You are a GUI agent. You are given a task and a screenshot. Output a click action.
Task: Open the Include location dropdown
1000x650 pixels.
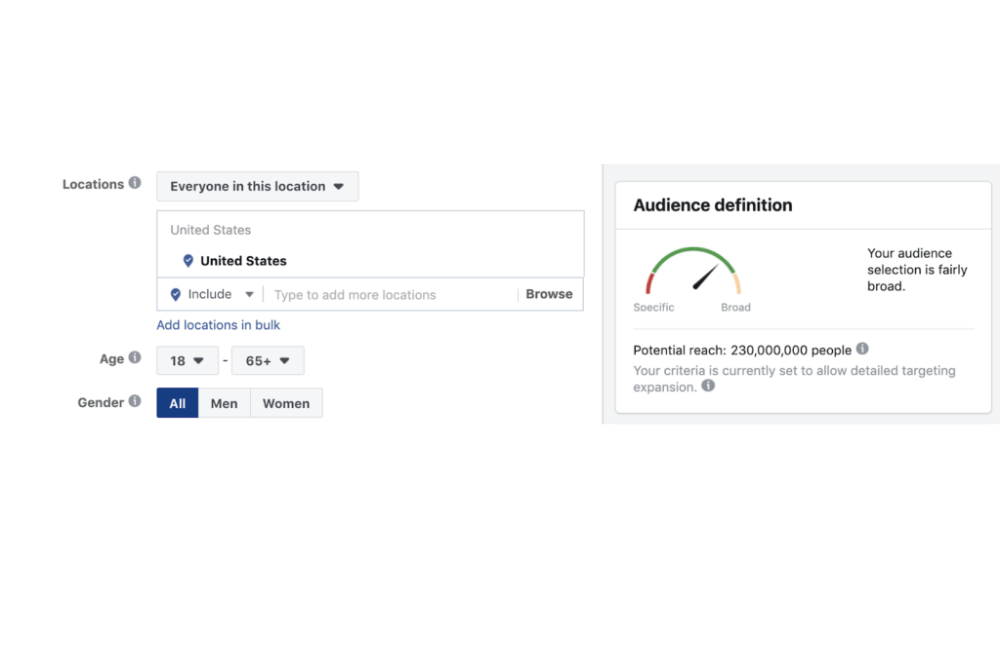[212, 294]
